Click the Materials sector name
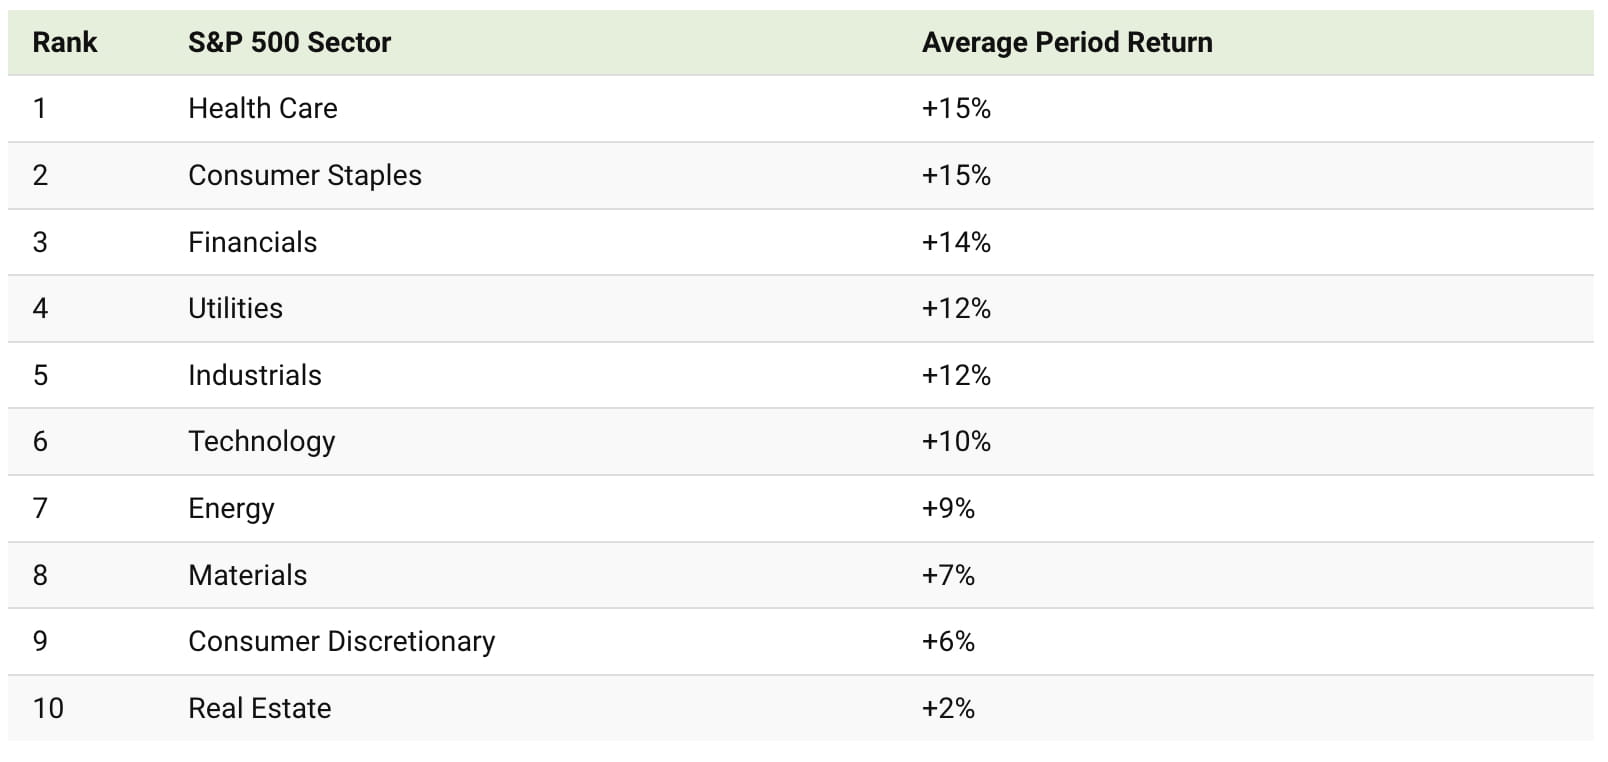 248,575
